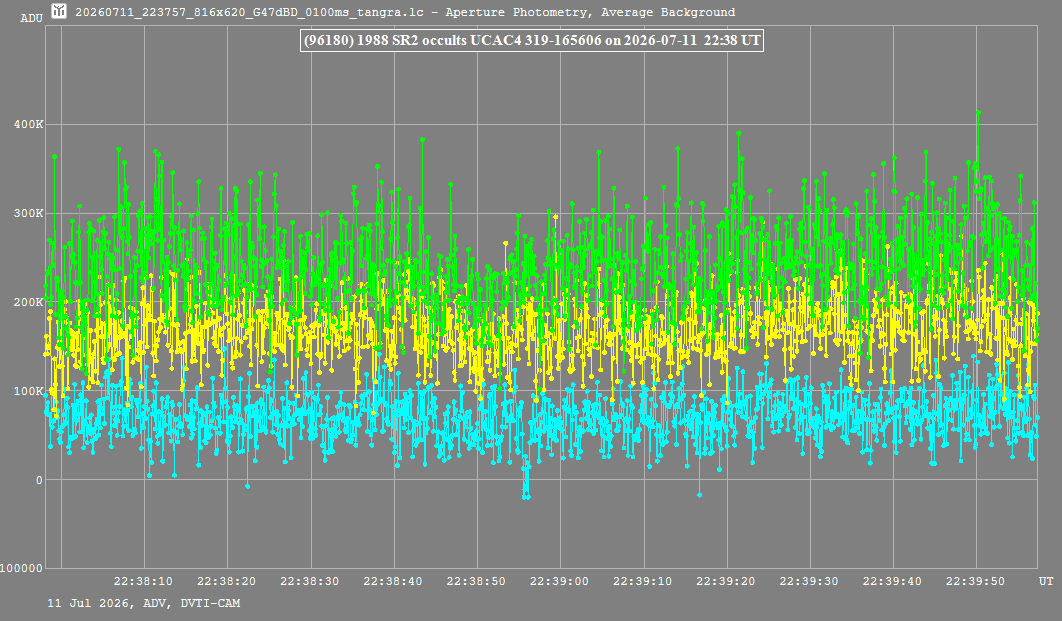The width and height of the screenshot is (1062, 621).
Task: Click the UT label on time axis
Action: tap(1046, 581)
